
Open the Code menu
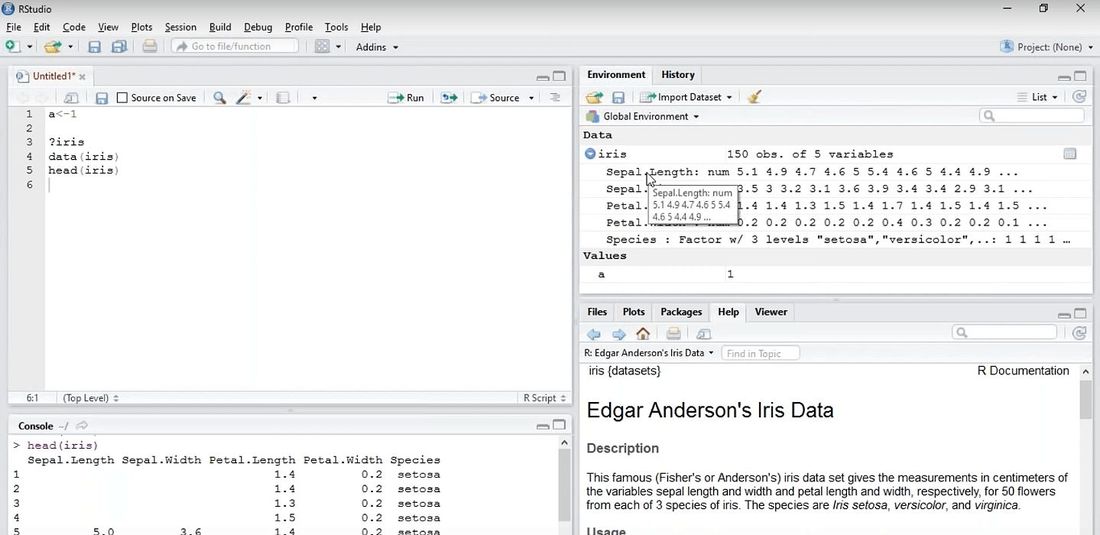74,27
